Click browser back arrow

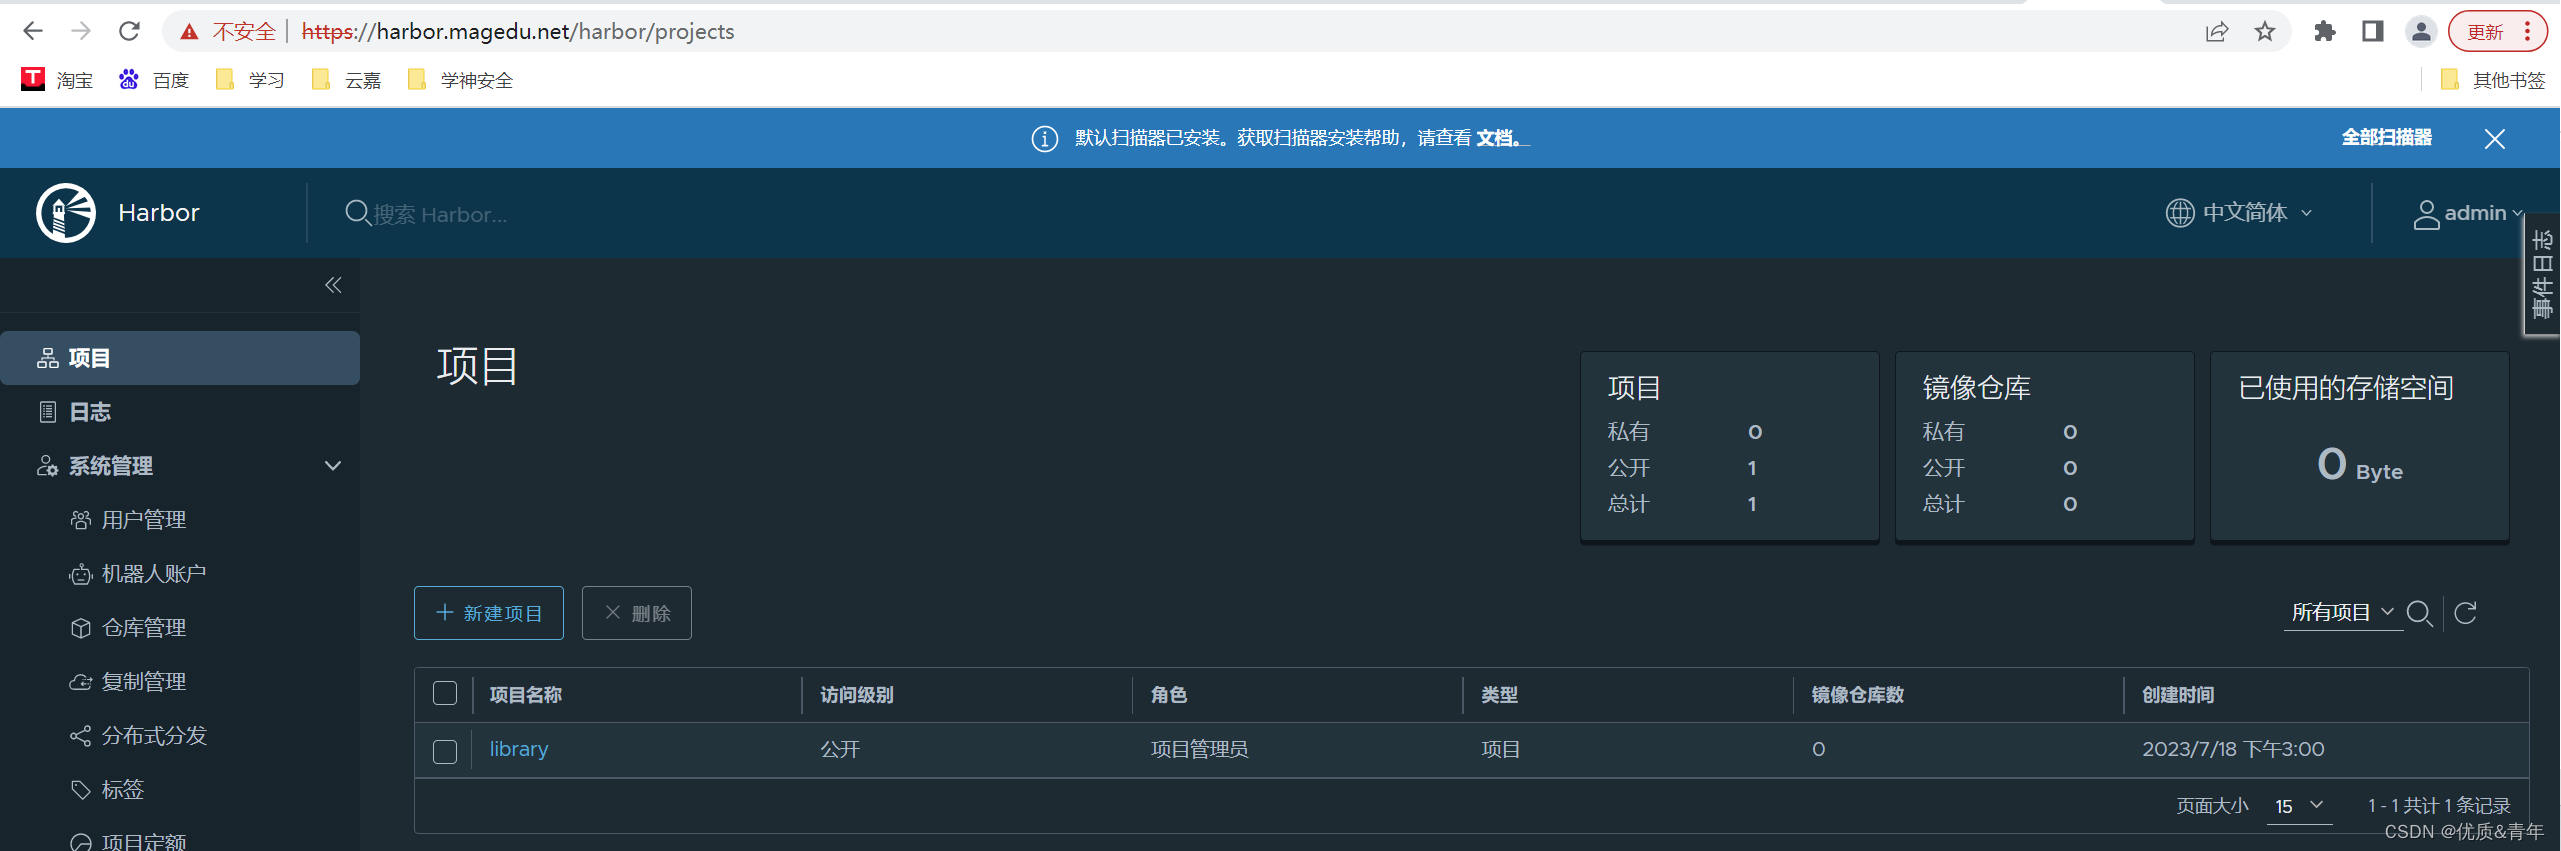(33, 31)
